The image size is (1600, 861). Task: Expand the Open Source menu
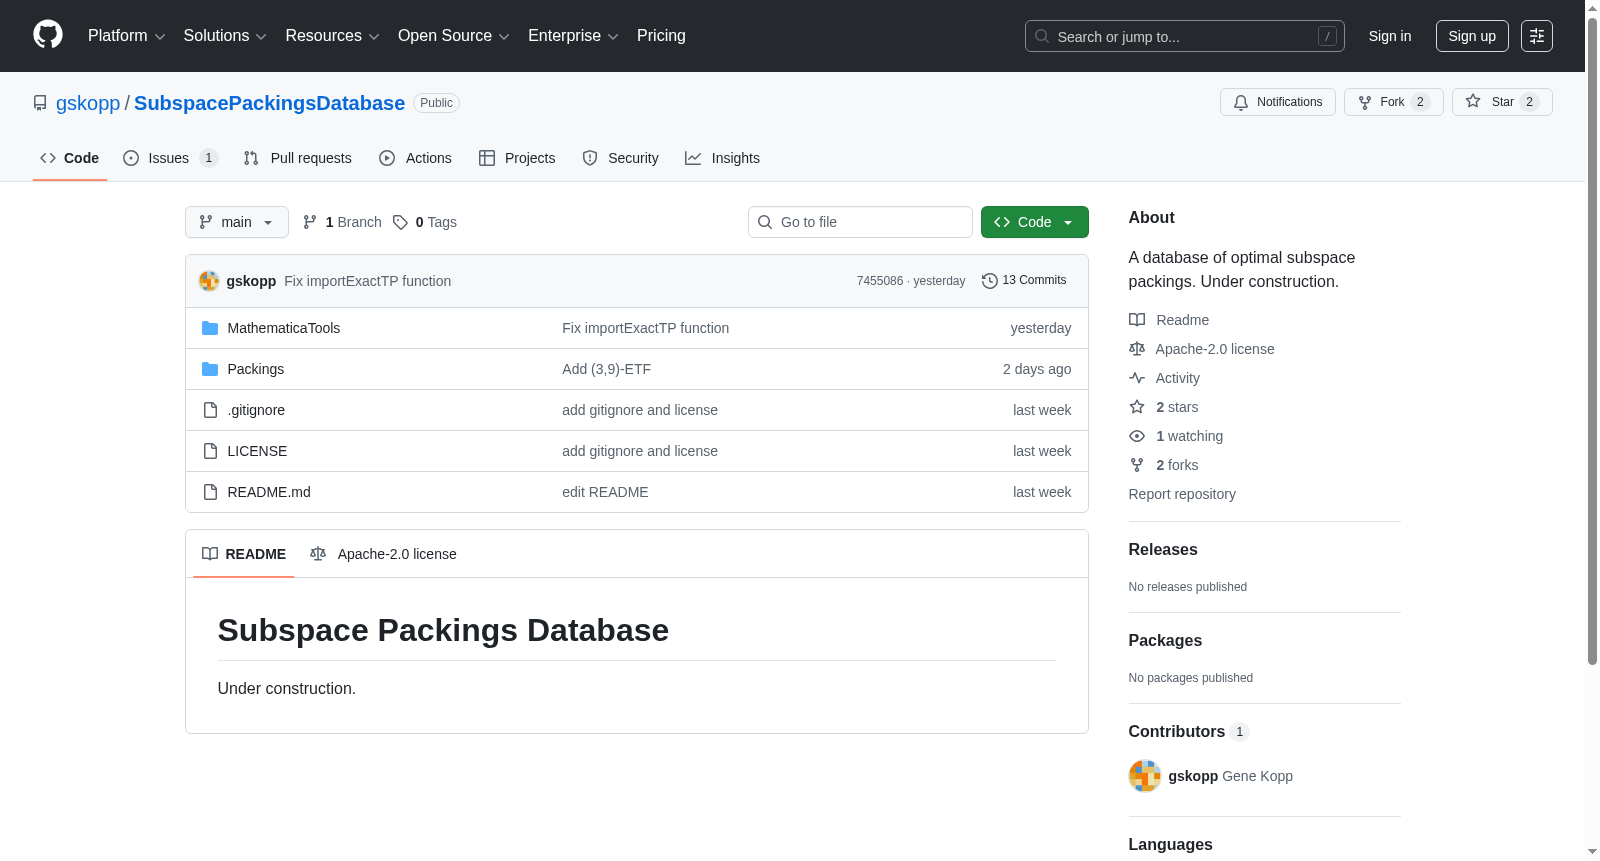tap(454, 36)
